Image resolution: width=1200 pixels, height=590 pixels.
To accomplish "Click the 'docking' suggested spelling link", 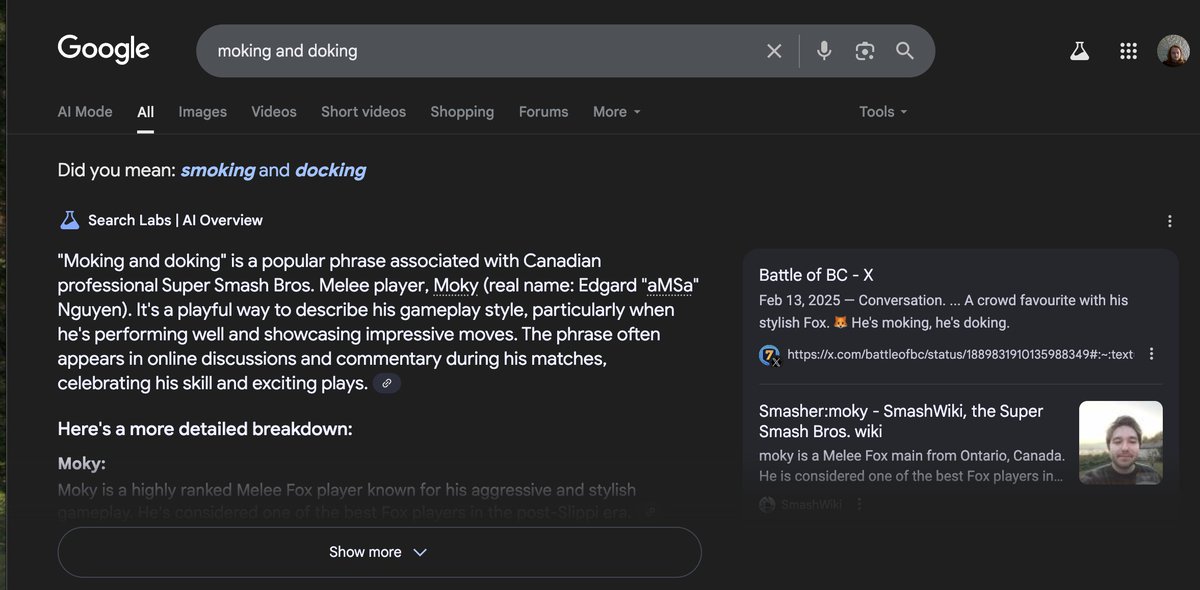I will point(330,170).
